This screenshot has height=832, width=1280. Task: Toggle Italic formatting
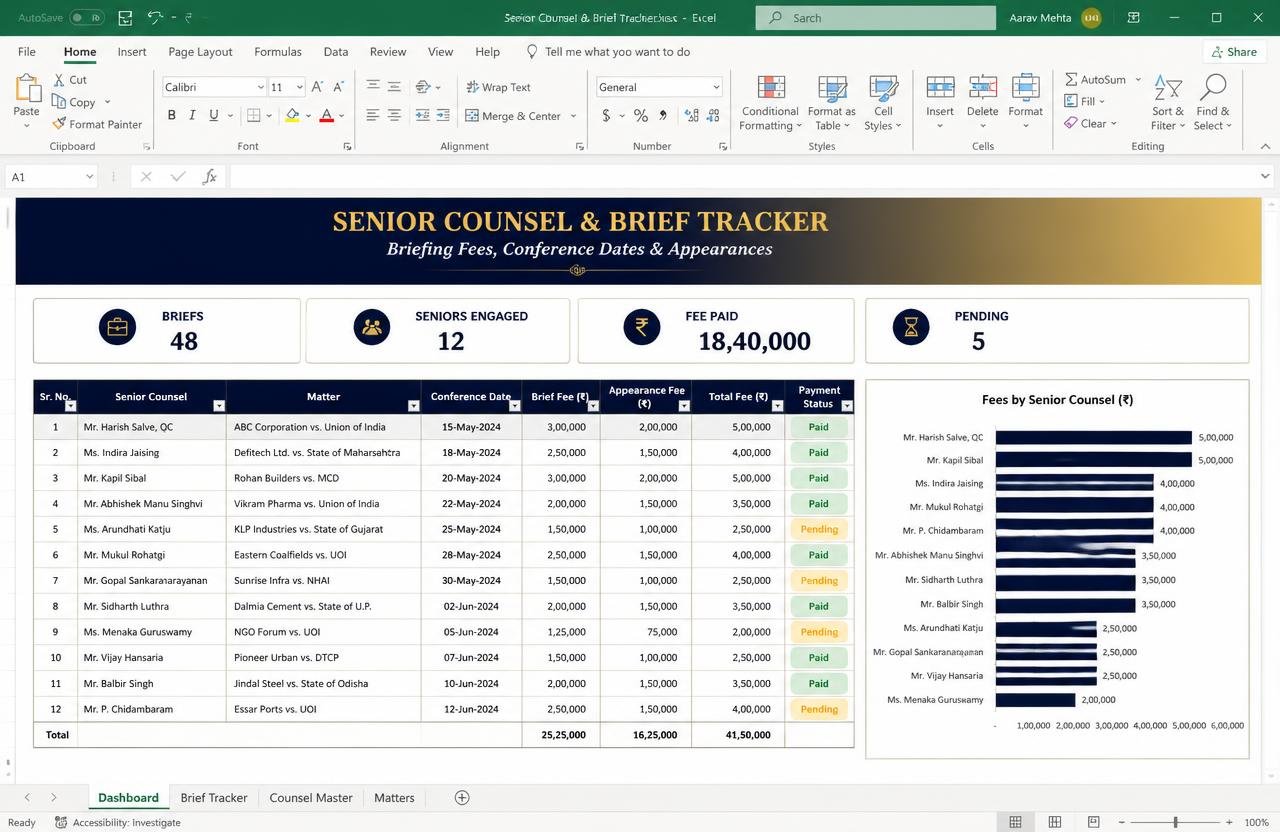(193, 116)
